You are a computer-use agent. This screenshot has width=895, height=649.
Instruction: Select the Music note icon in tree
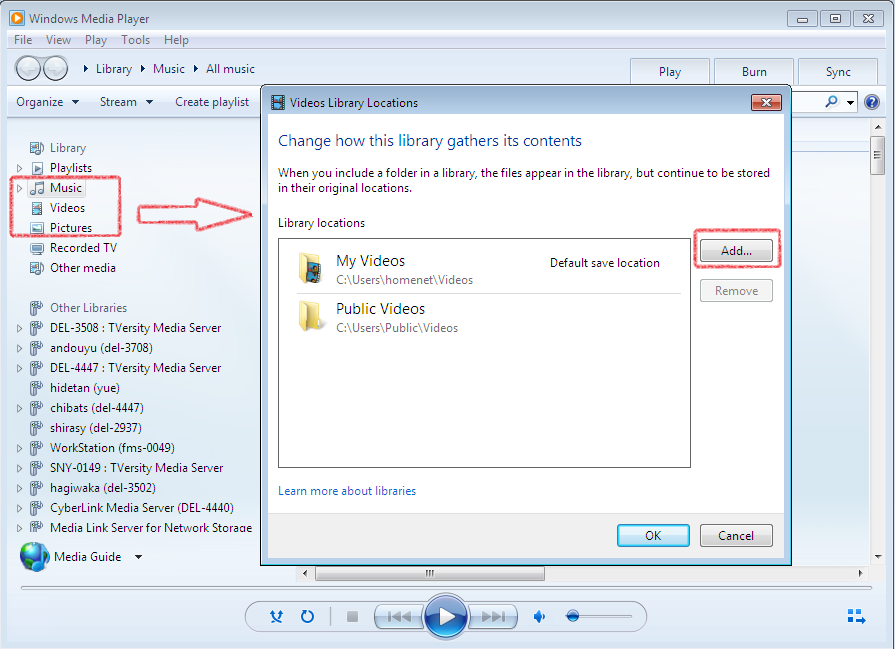[x=37, y=188]
